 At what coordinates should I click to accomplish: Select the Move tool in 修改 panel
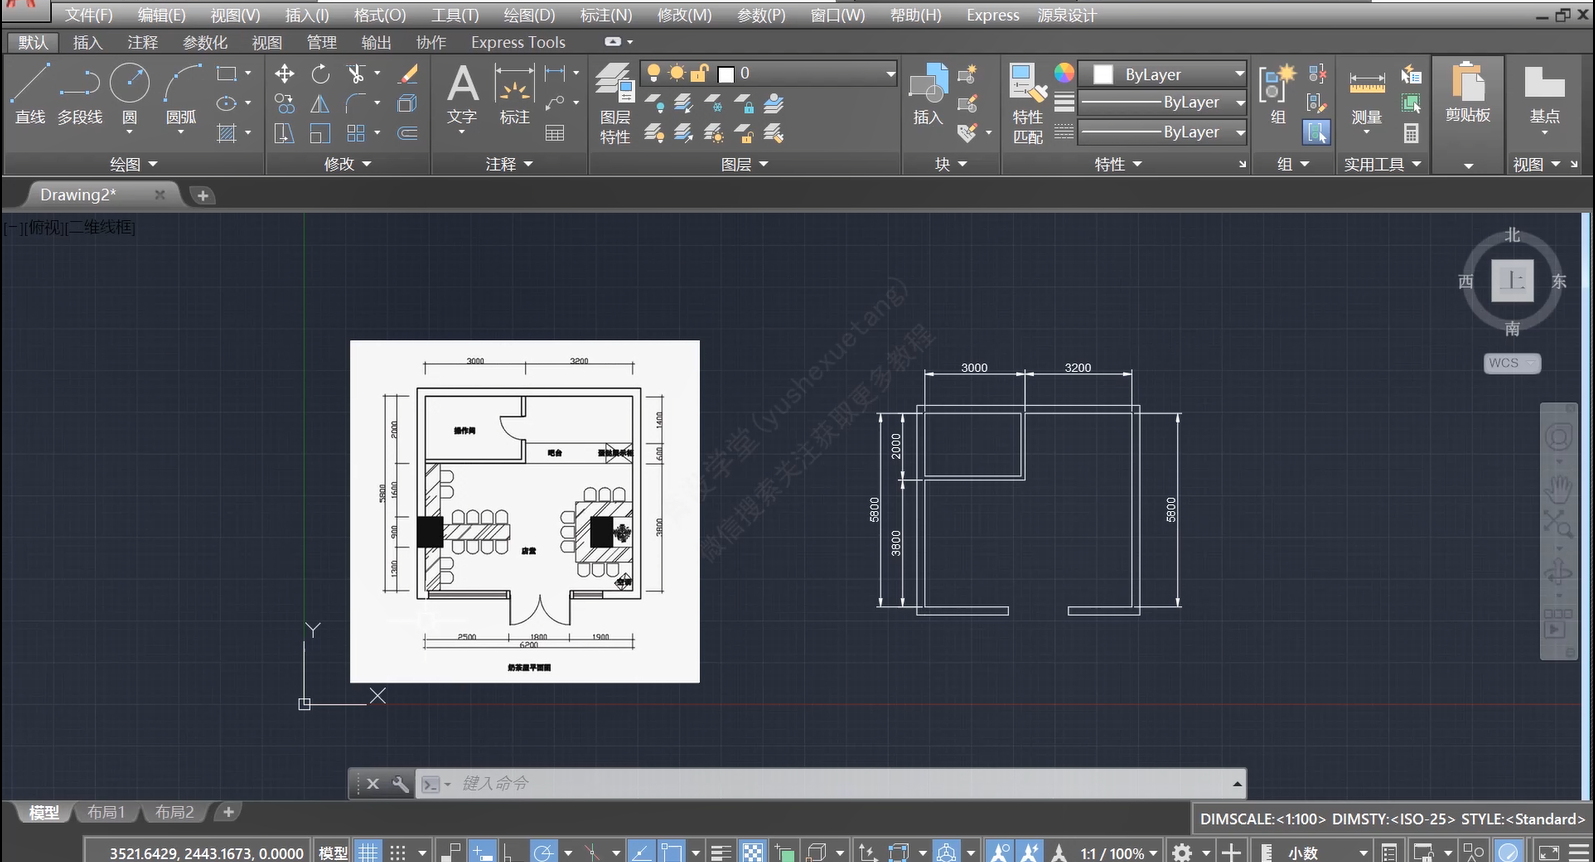click(x=285, y=74)
